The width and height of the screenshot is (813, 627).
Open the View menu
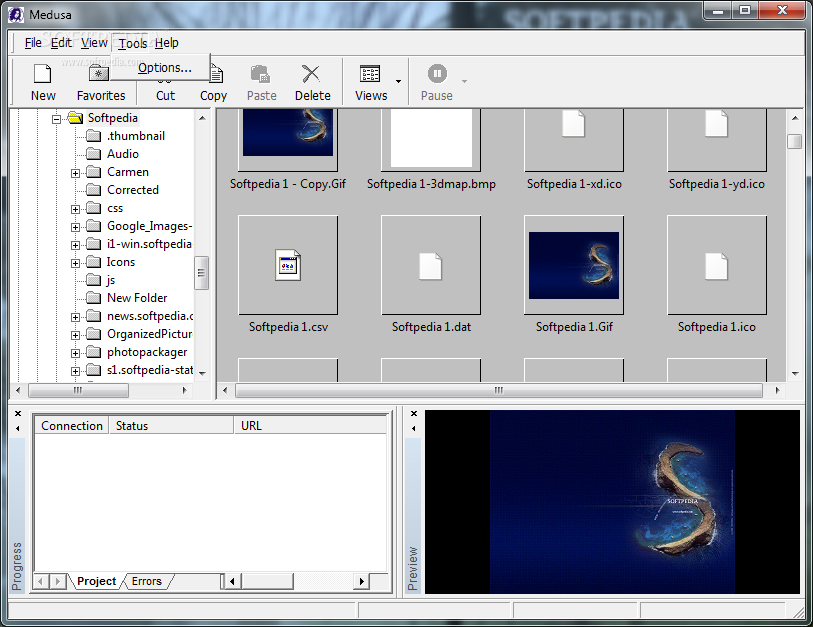[x=94, y=43]
